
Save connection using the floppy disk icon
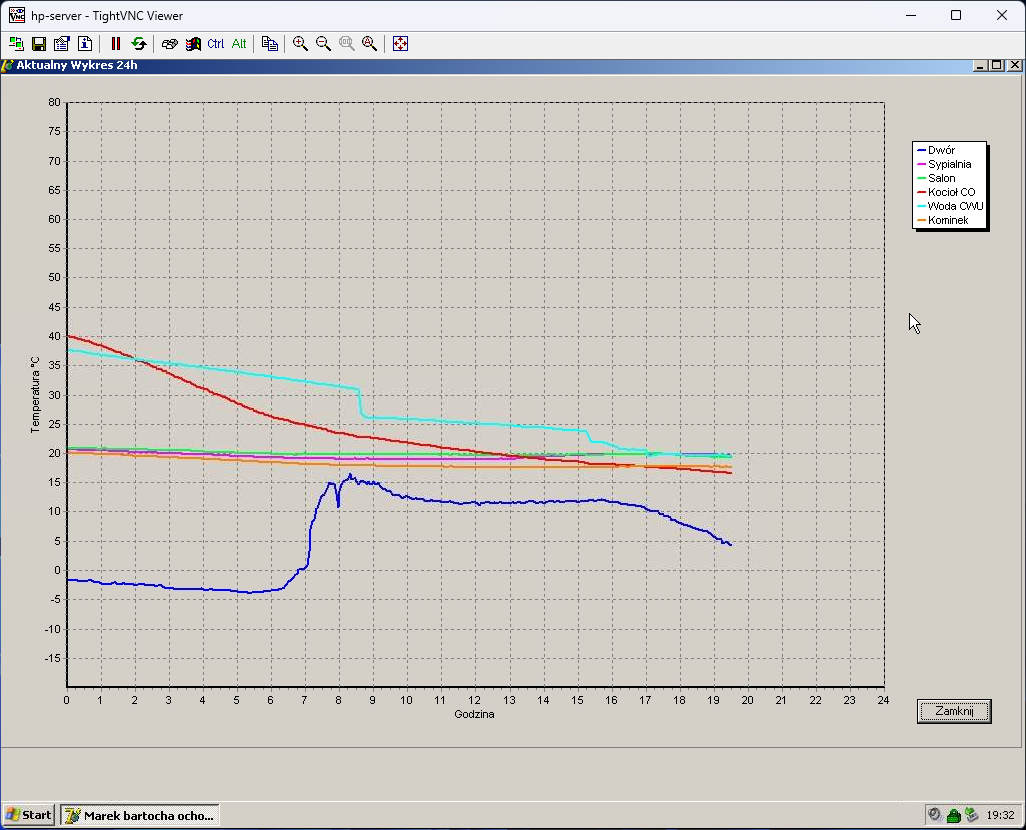coord(39,44)
